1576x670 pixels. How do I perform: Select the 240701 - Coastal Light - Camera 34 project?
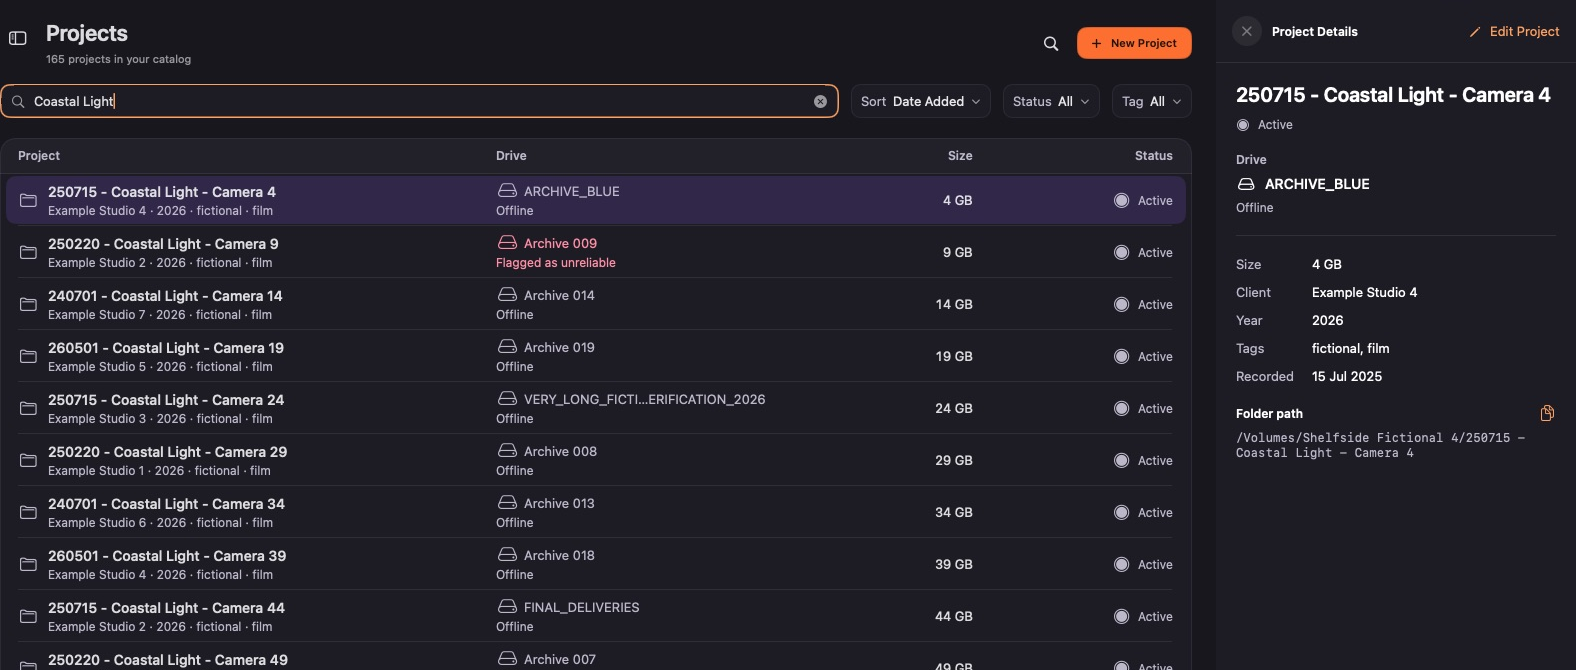click(596, 513)
